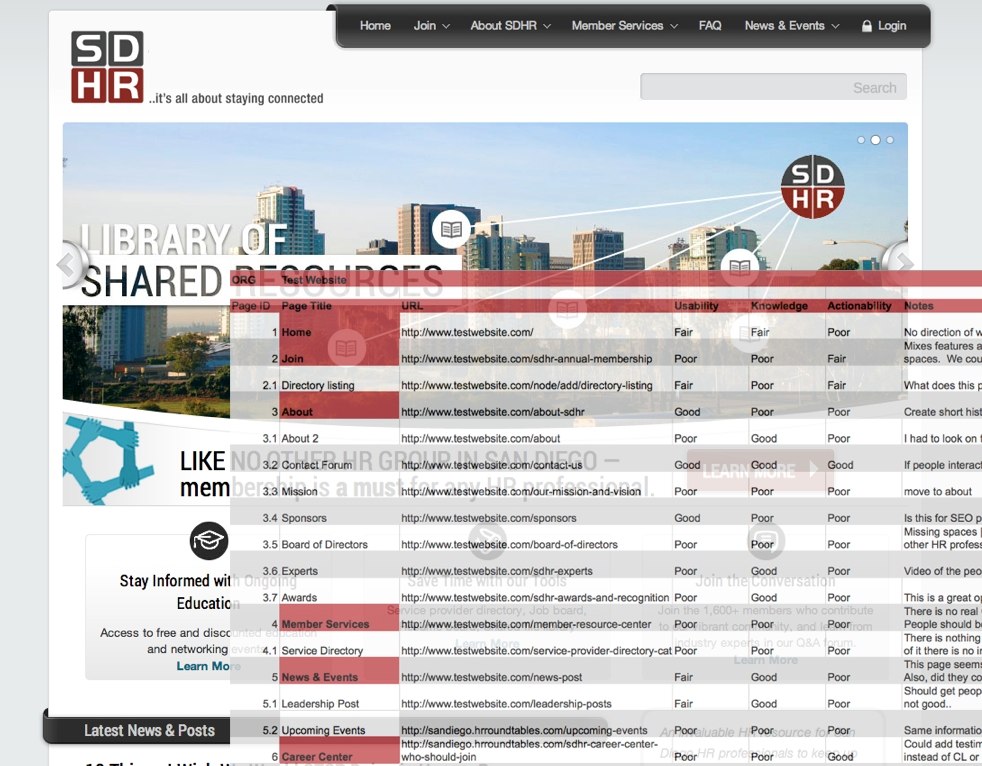Click open-book icon on the dark building
982x766 pixels.
click(451, 229)
